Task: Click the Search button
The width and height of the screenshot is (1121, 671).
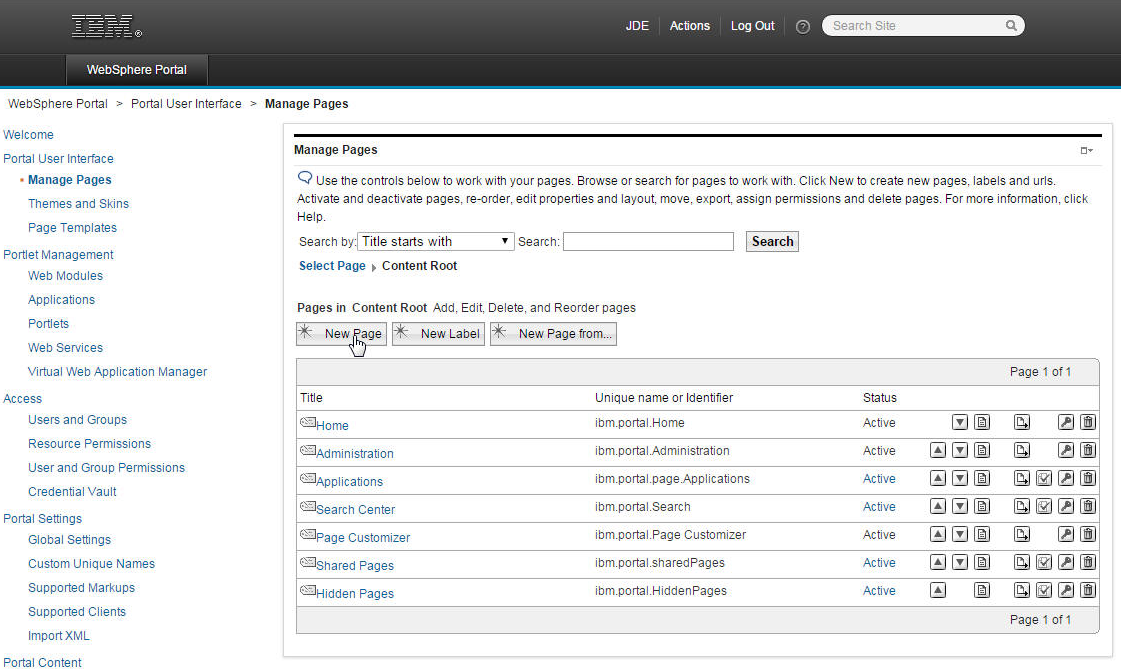Action: tap(772, 242)
